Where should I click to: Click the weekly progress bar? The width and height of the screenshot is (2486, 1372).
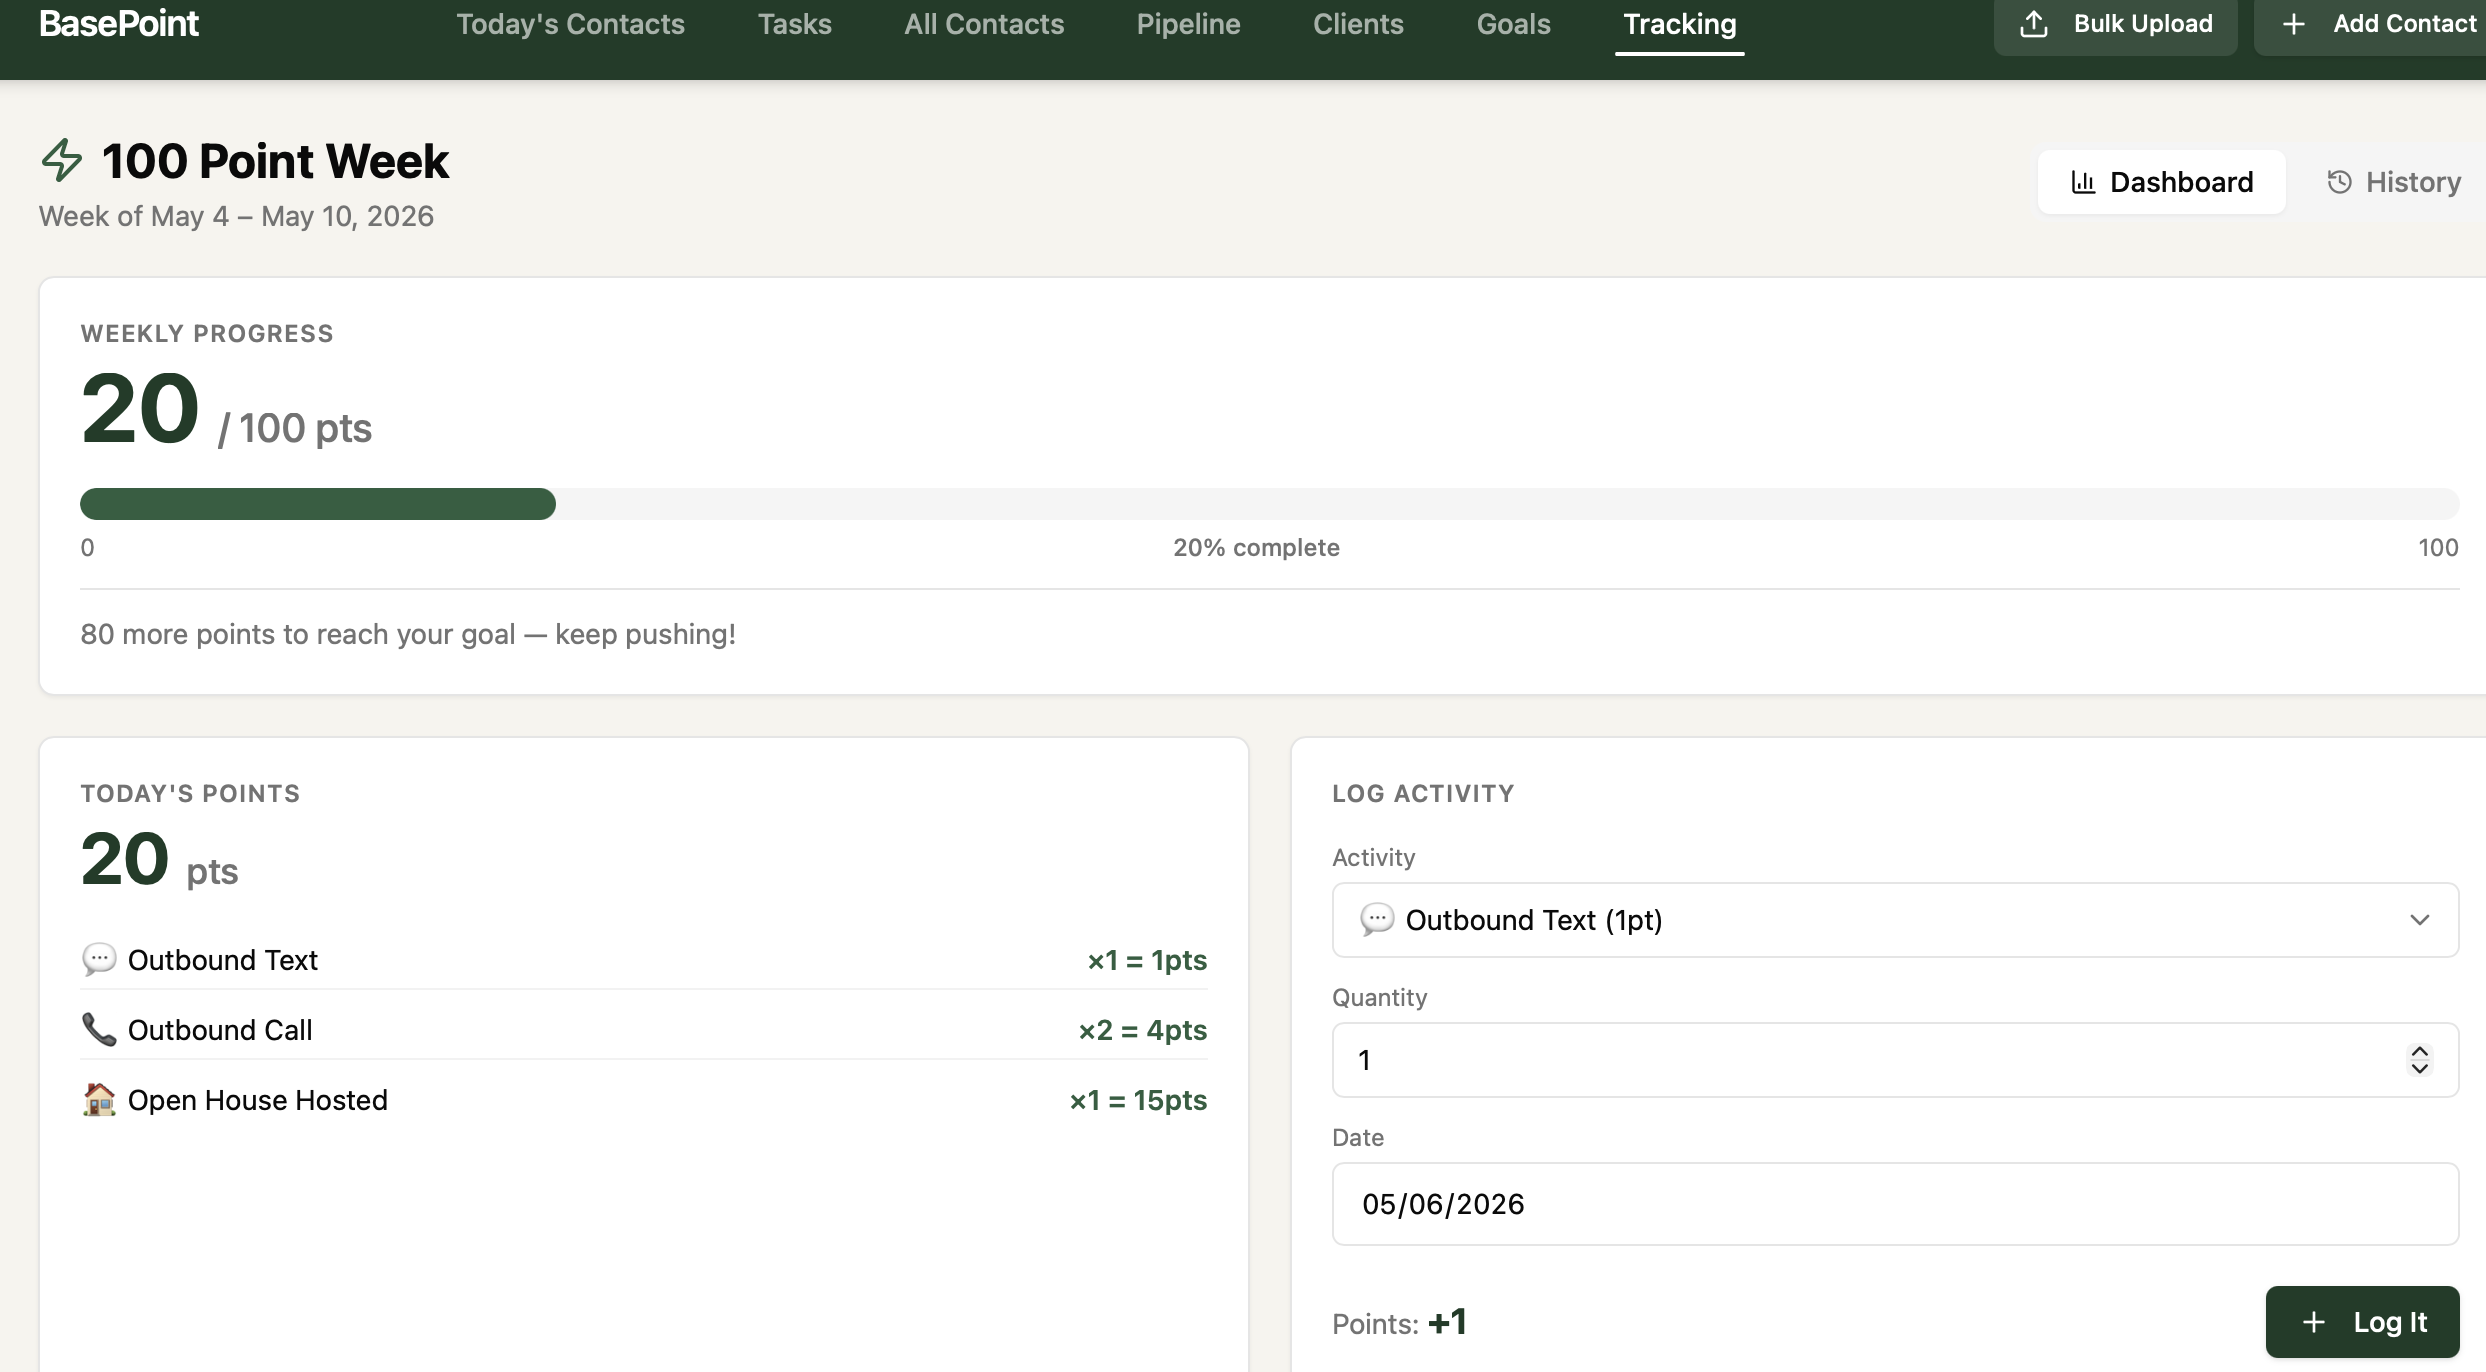1269,504
